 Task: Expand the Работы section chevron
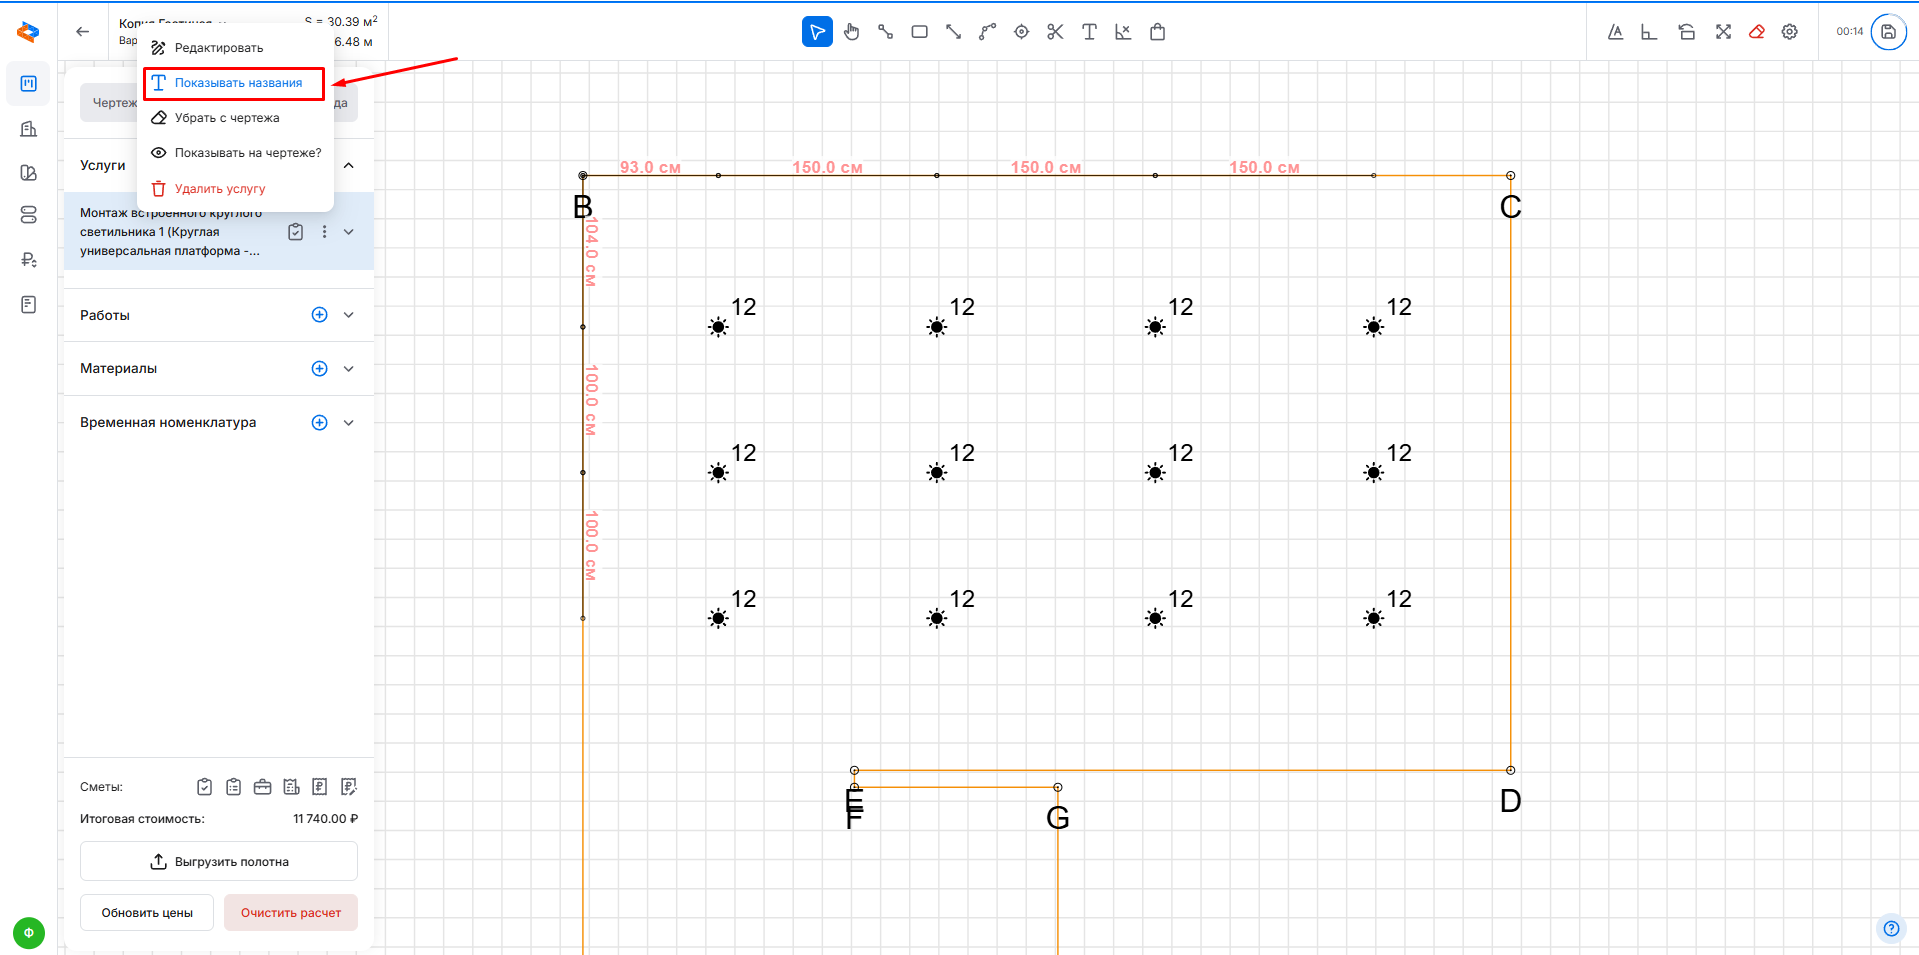click(349, 315)
